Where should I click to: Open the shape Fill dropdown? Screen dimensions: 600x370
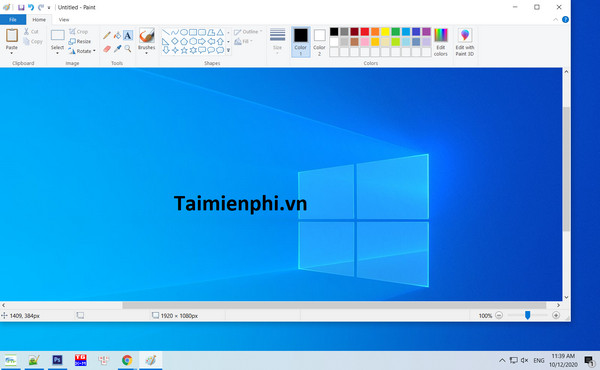click(243, 41)
